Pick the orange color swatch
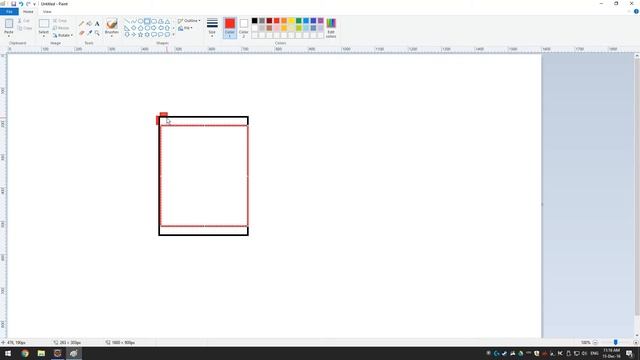 pyautogui.click(x=284, y=21)
